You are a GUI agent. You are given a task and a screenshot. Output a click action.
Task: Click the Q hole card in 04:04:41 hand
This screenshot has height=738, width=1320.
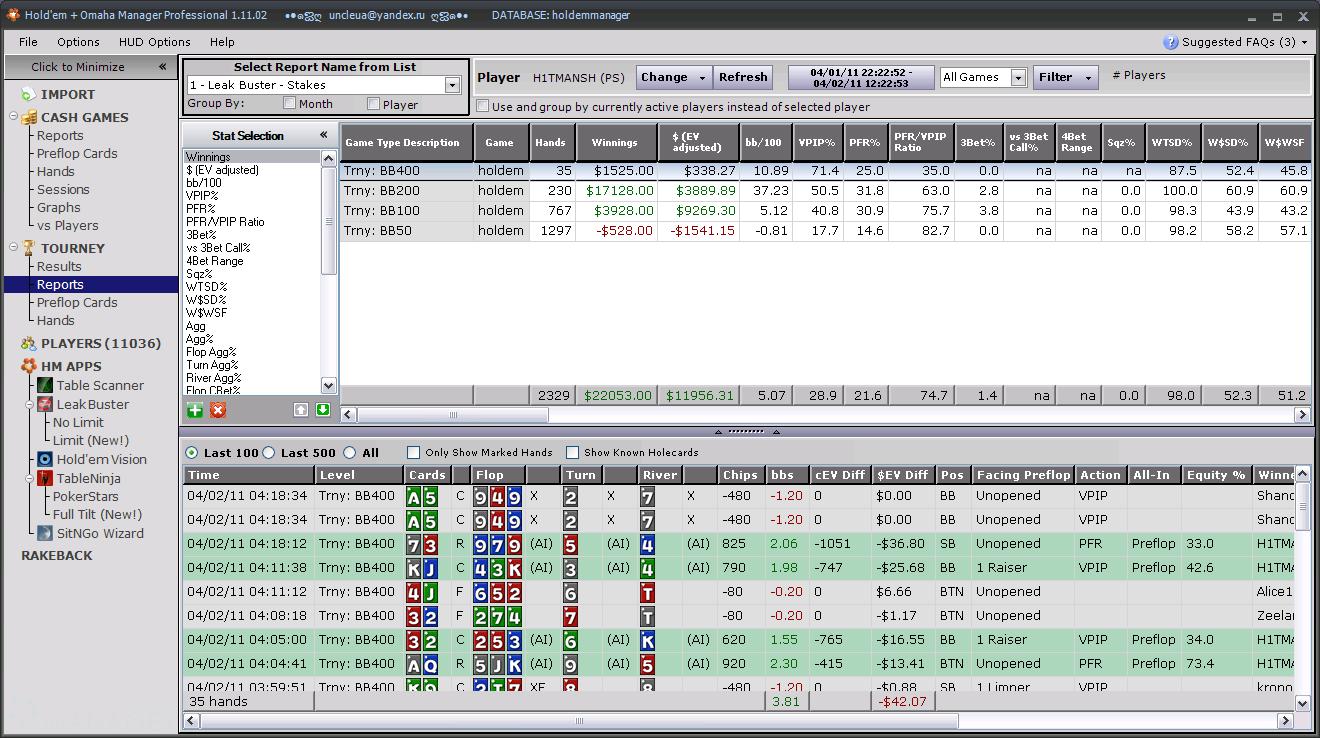(430, 664)
